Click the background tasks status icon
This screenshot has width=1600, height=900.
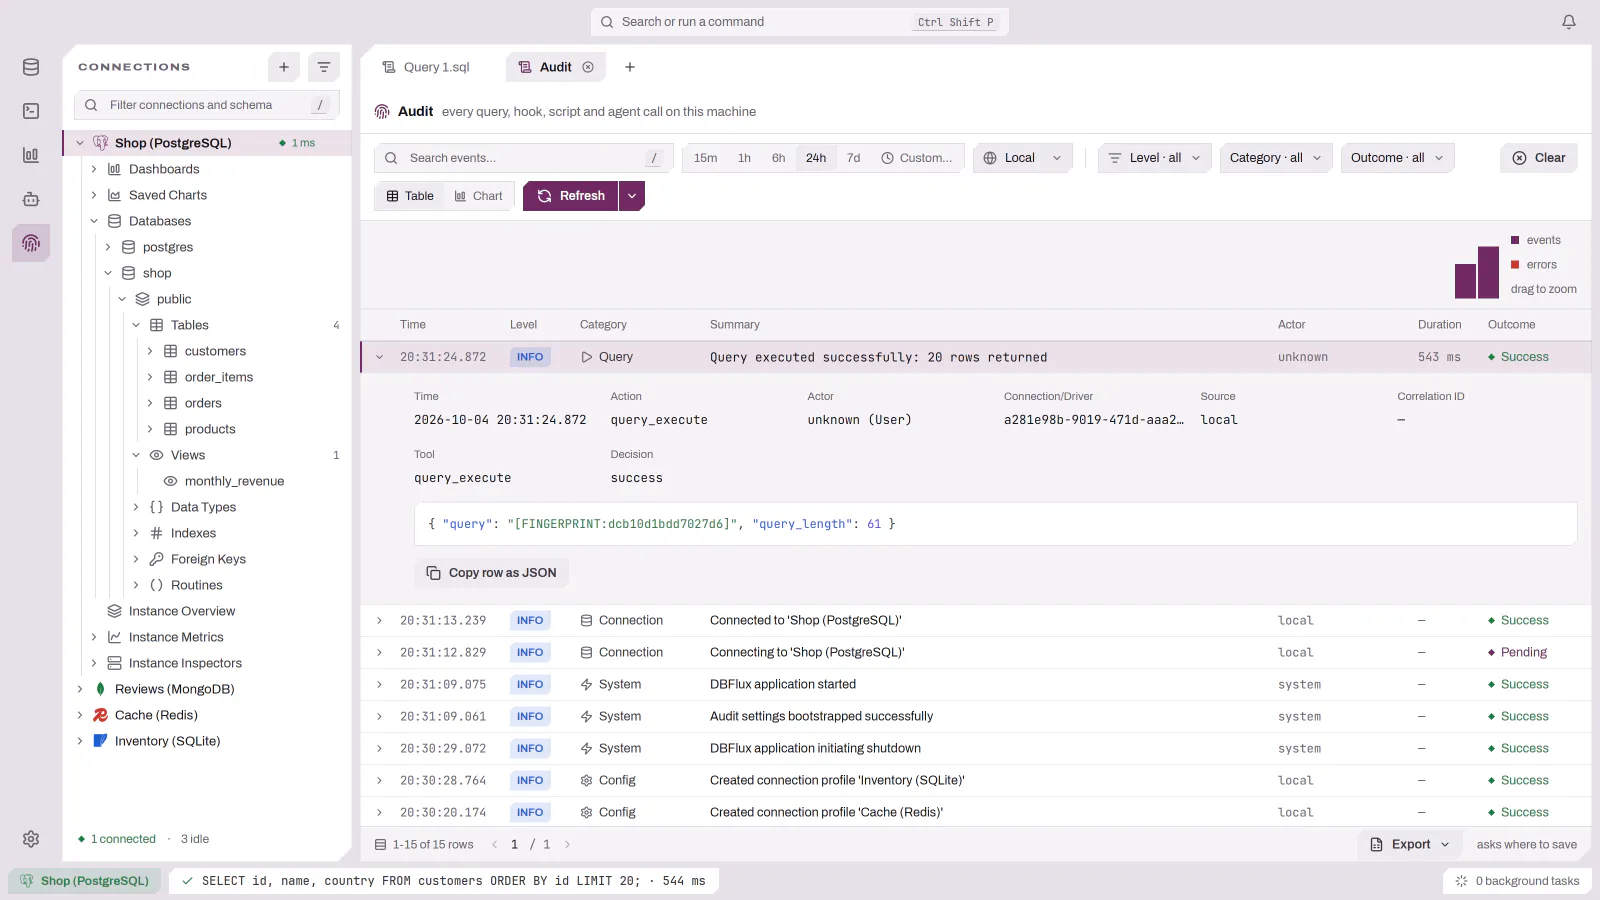[1462, 881]
